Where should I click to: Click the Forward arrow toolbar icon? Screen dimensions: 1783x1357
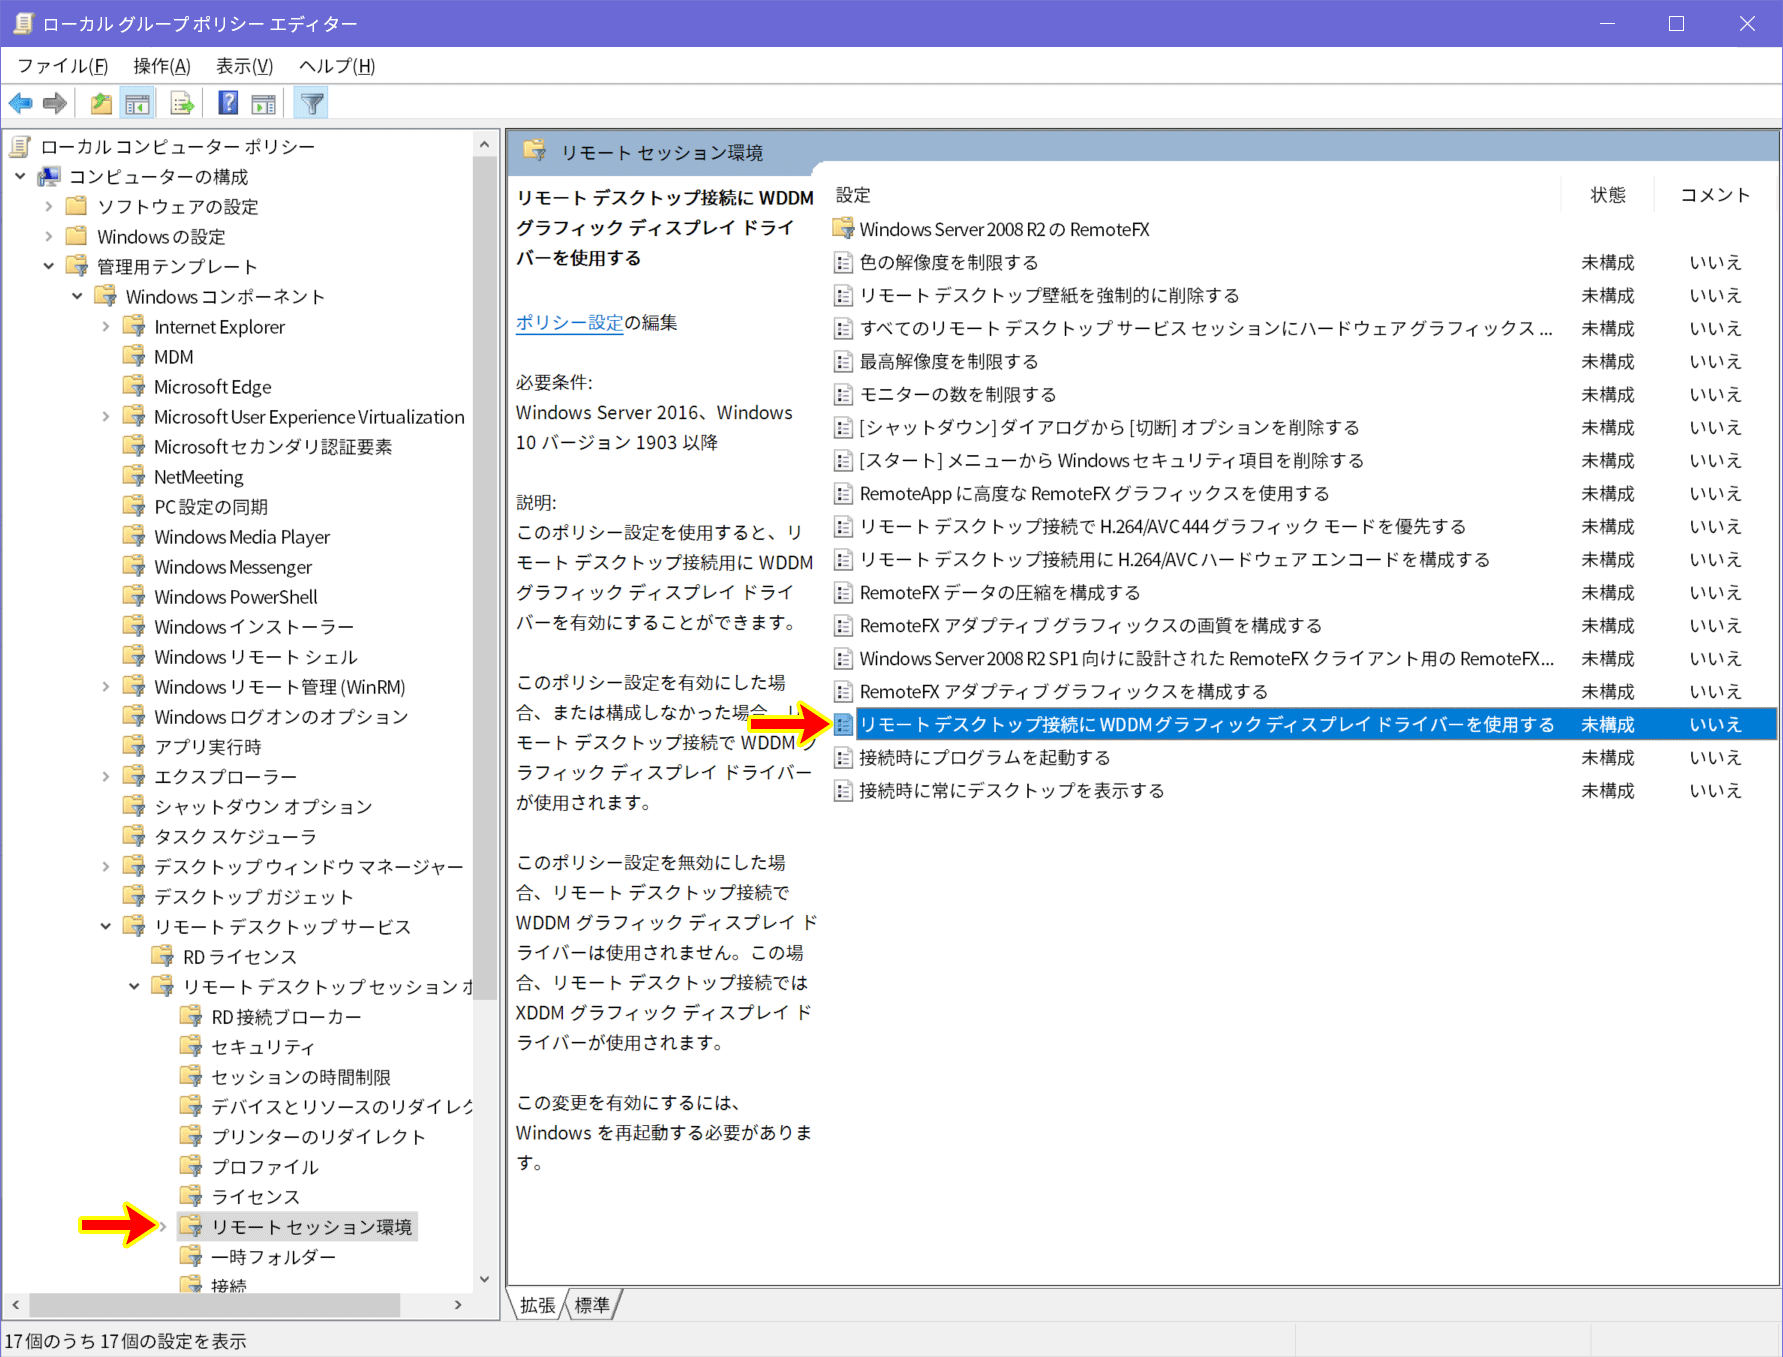coord(55,103)
